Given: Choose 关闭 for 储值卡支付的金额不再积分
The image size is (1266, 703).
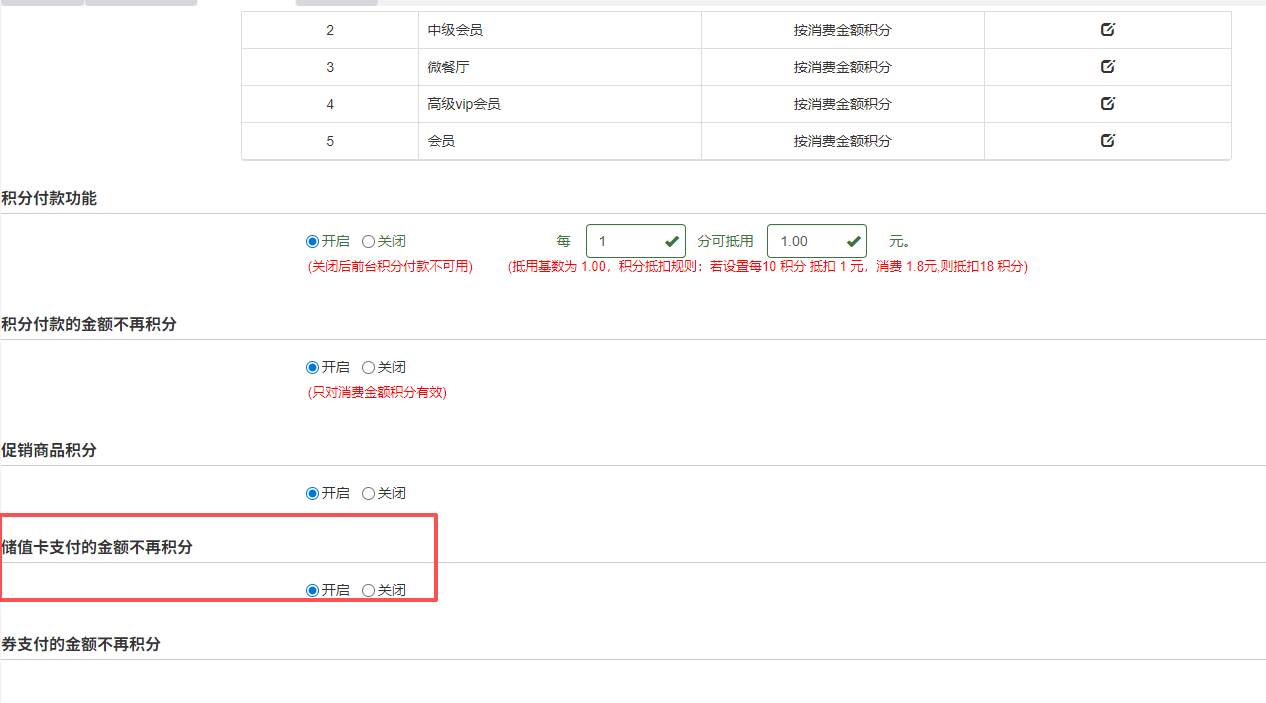Looking at the screenshot, I should tap(369, 591).
